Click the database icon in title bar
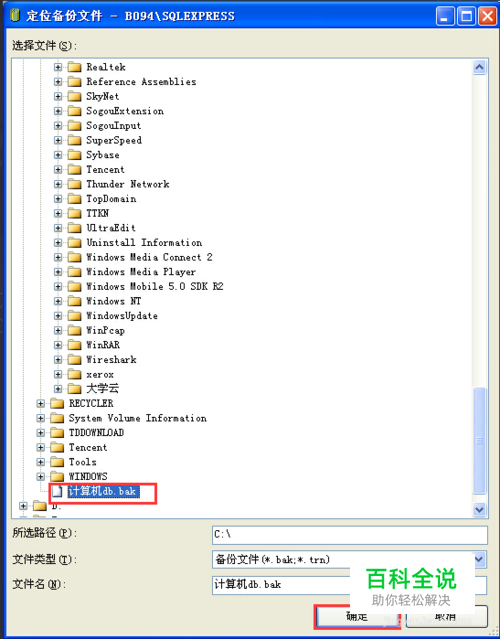 pos(15,16)
